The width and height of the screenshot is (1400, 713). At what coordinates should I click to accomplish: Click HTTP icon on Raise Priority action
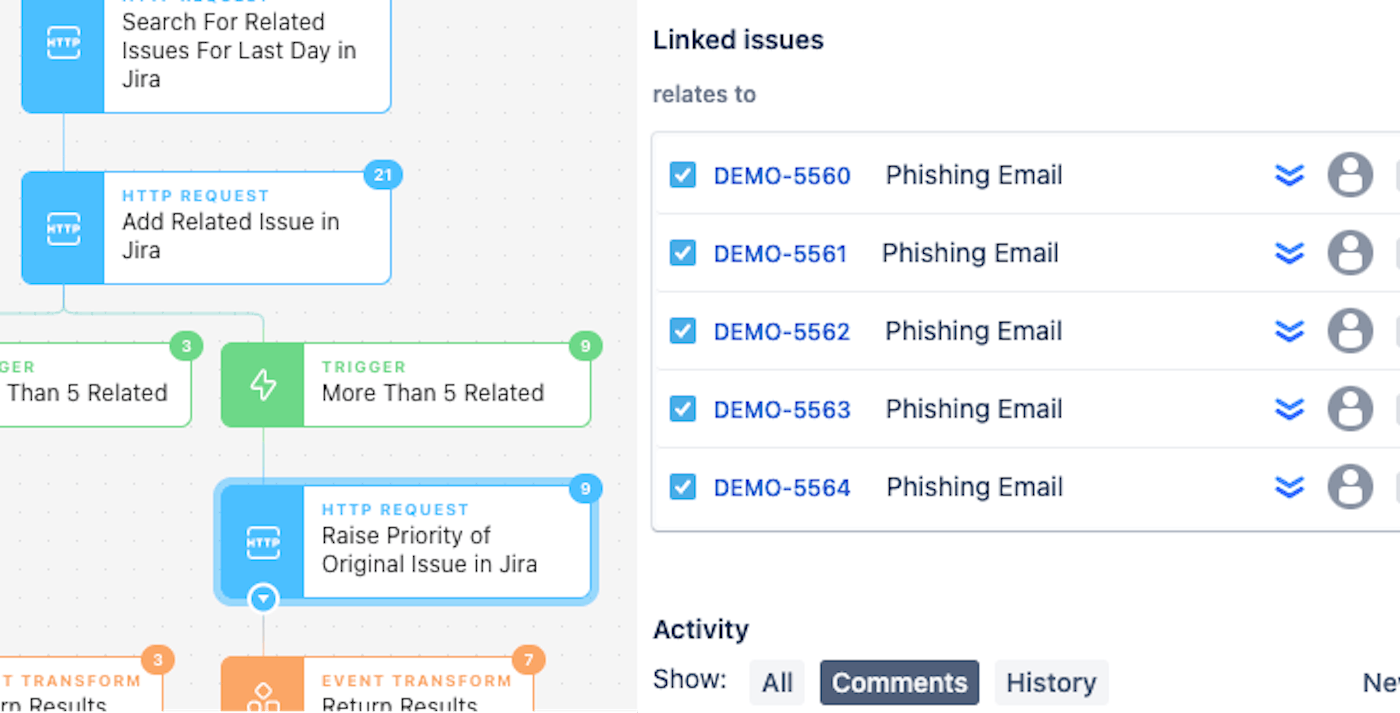tap(263, 542)
